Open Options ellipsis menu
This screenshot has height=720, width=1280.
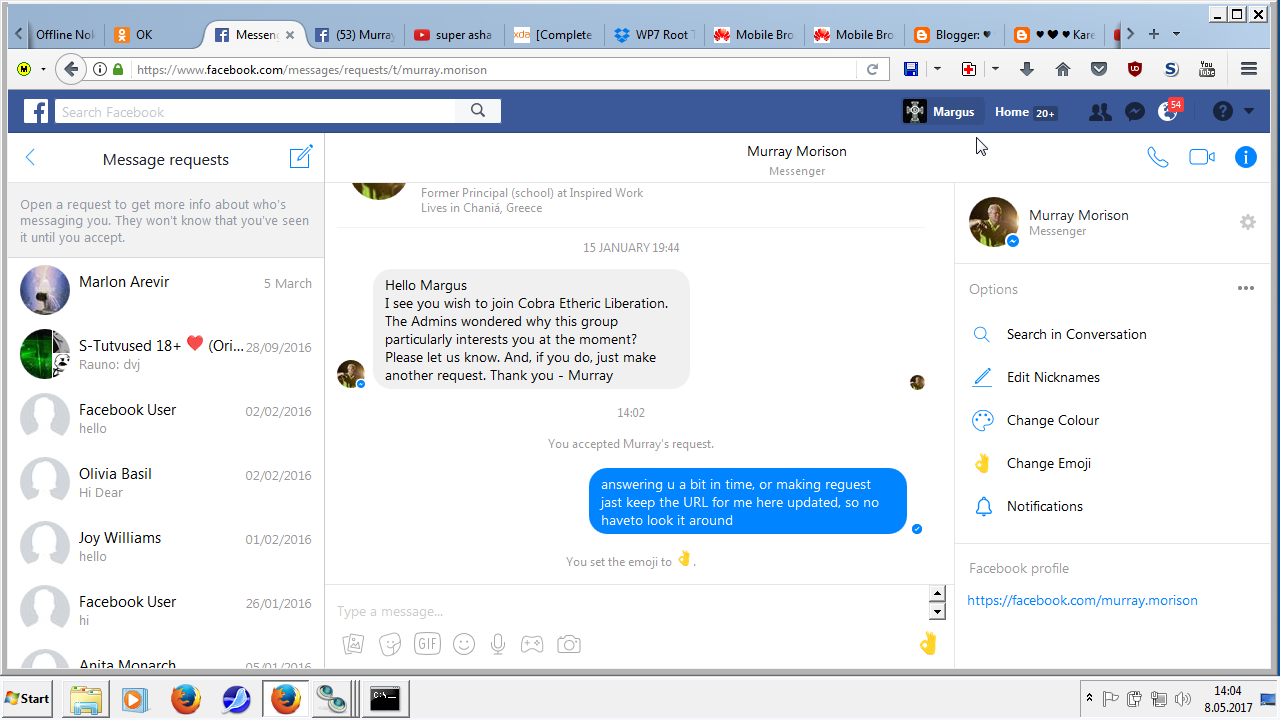coord(1245,288)
